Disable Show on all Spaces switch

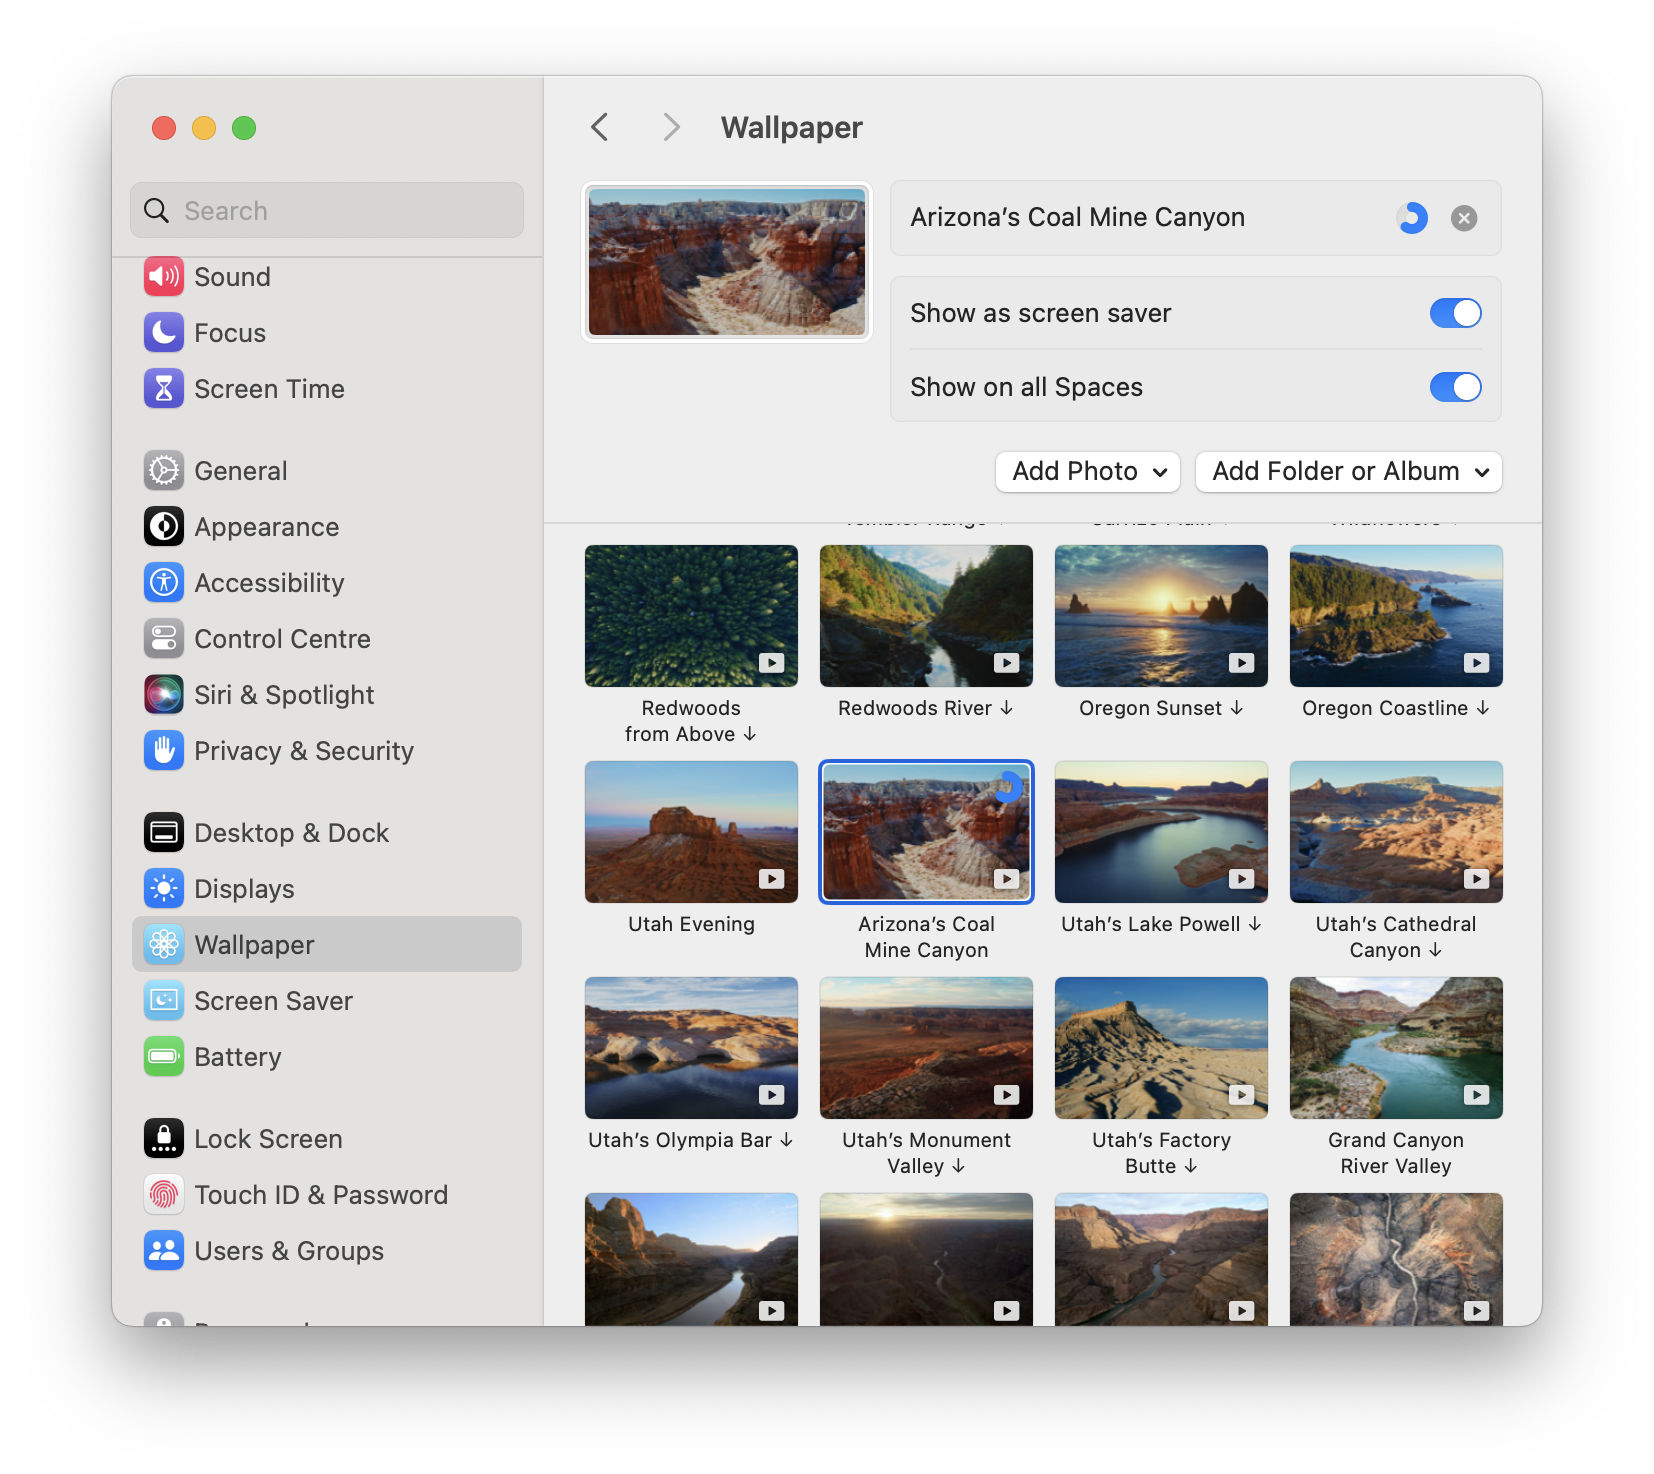[x=1455, y=388]
